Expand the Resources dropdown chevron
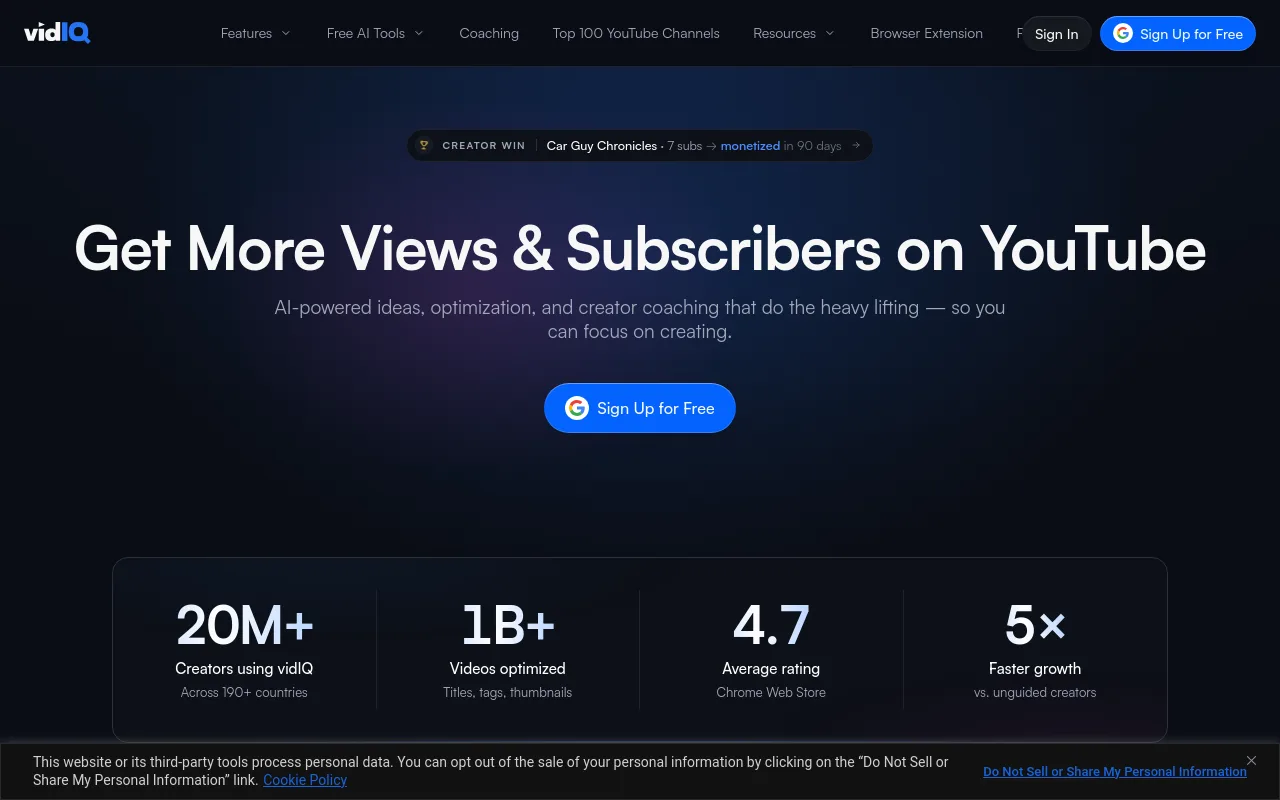 point(830,33)
